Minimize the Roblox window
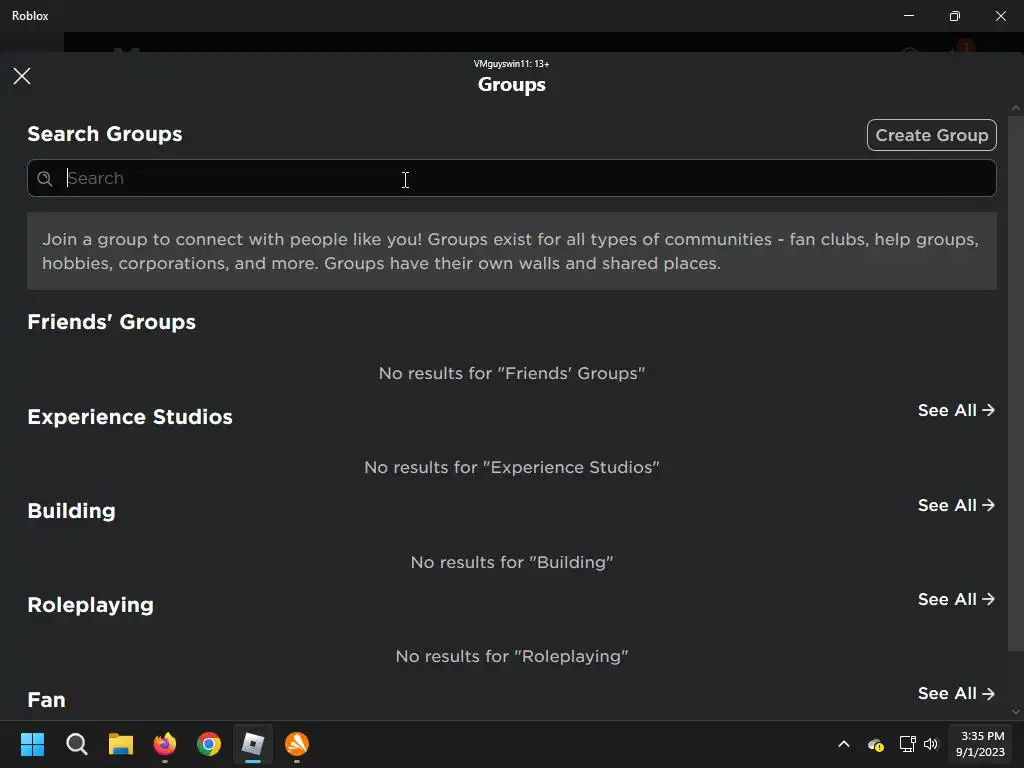 click(x=908, y=16)
